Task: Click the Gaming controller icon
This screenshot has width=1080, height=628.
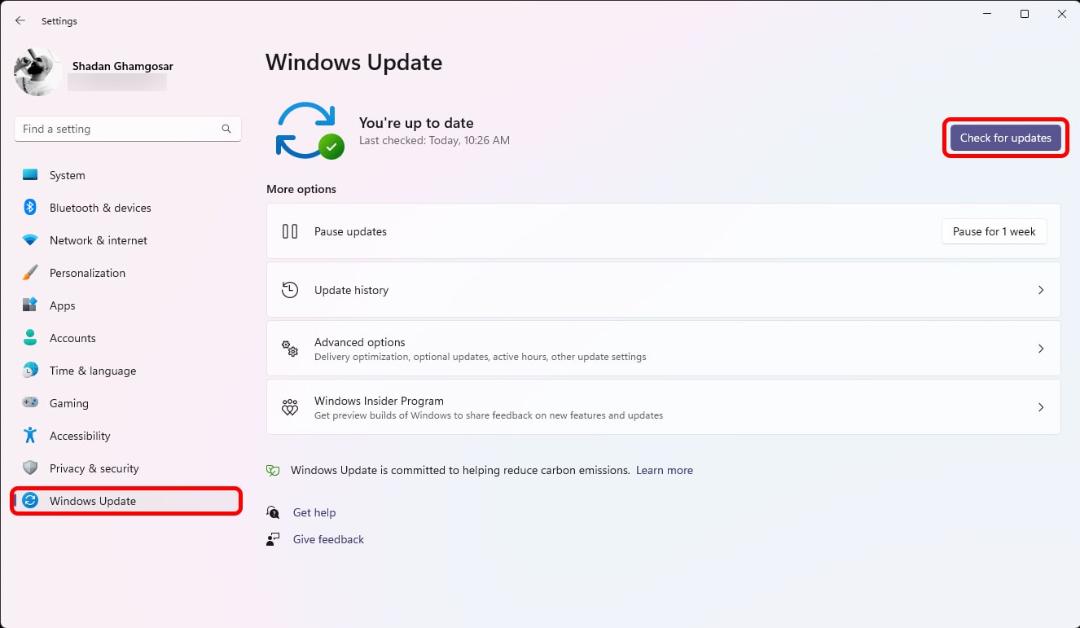Action: (30, 402)
